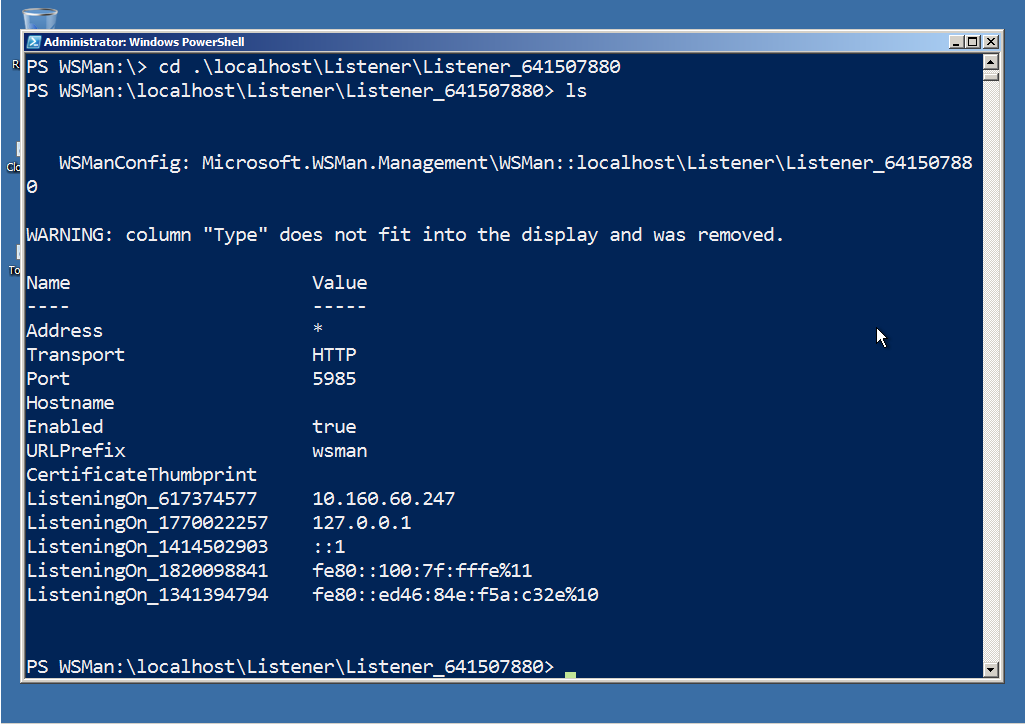1025x724 pixels.
Task: Click the loopback address 127.0.0.1
Action: click(x=361, y=523)
